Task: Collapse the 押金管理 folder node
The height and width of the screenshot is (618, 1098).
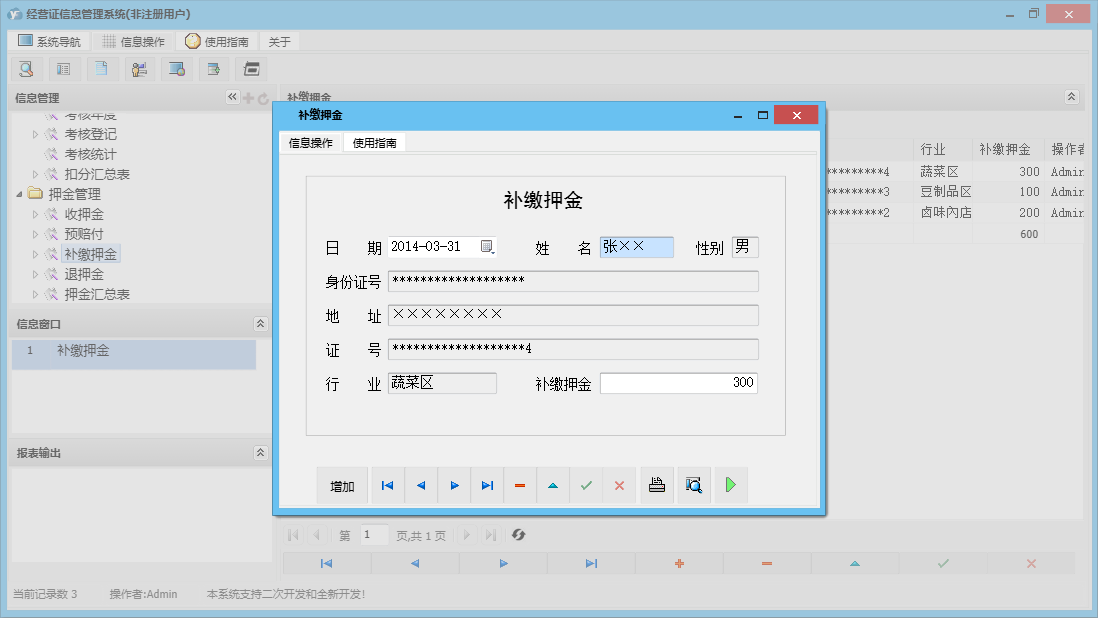Action: tap(20, 194)
